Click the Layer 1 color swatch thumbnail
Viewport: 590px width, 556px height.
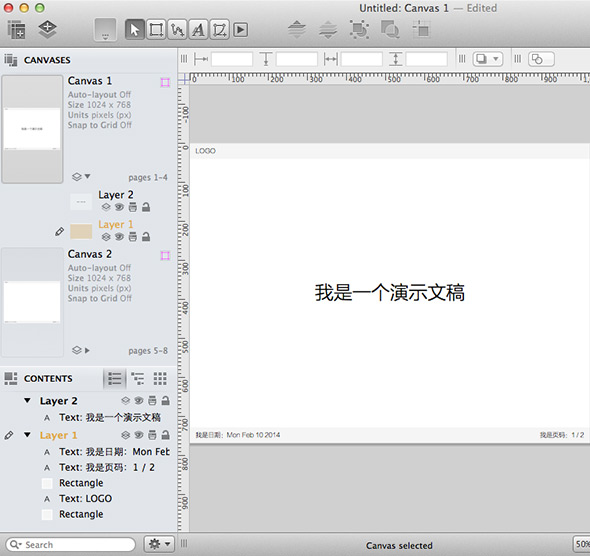(81, 231)
